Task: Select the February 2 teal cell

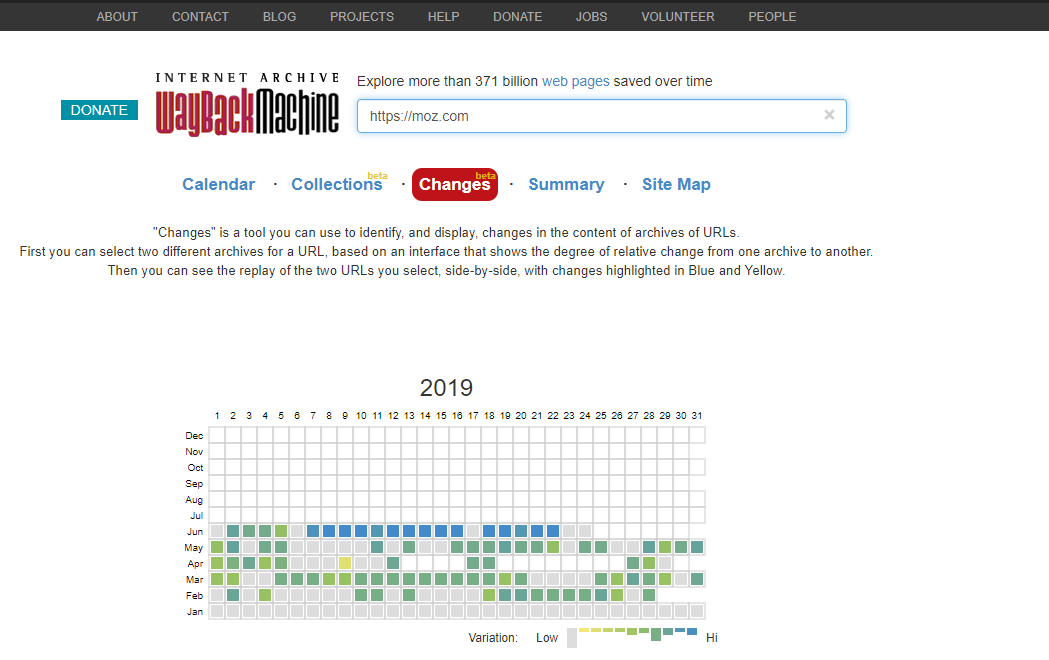Action: 233,595
